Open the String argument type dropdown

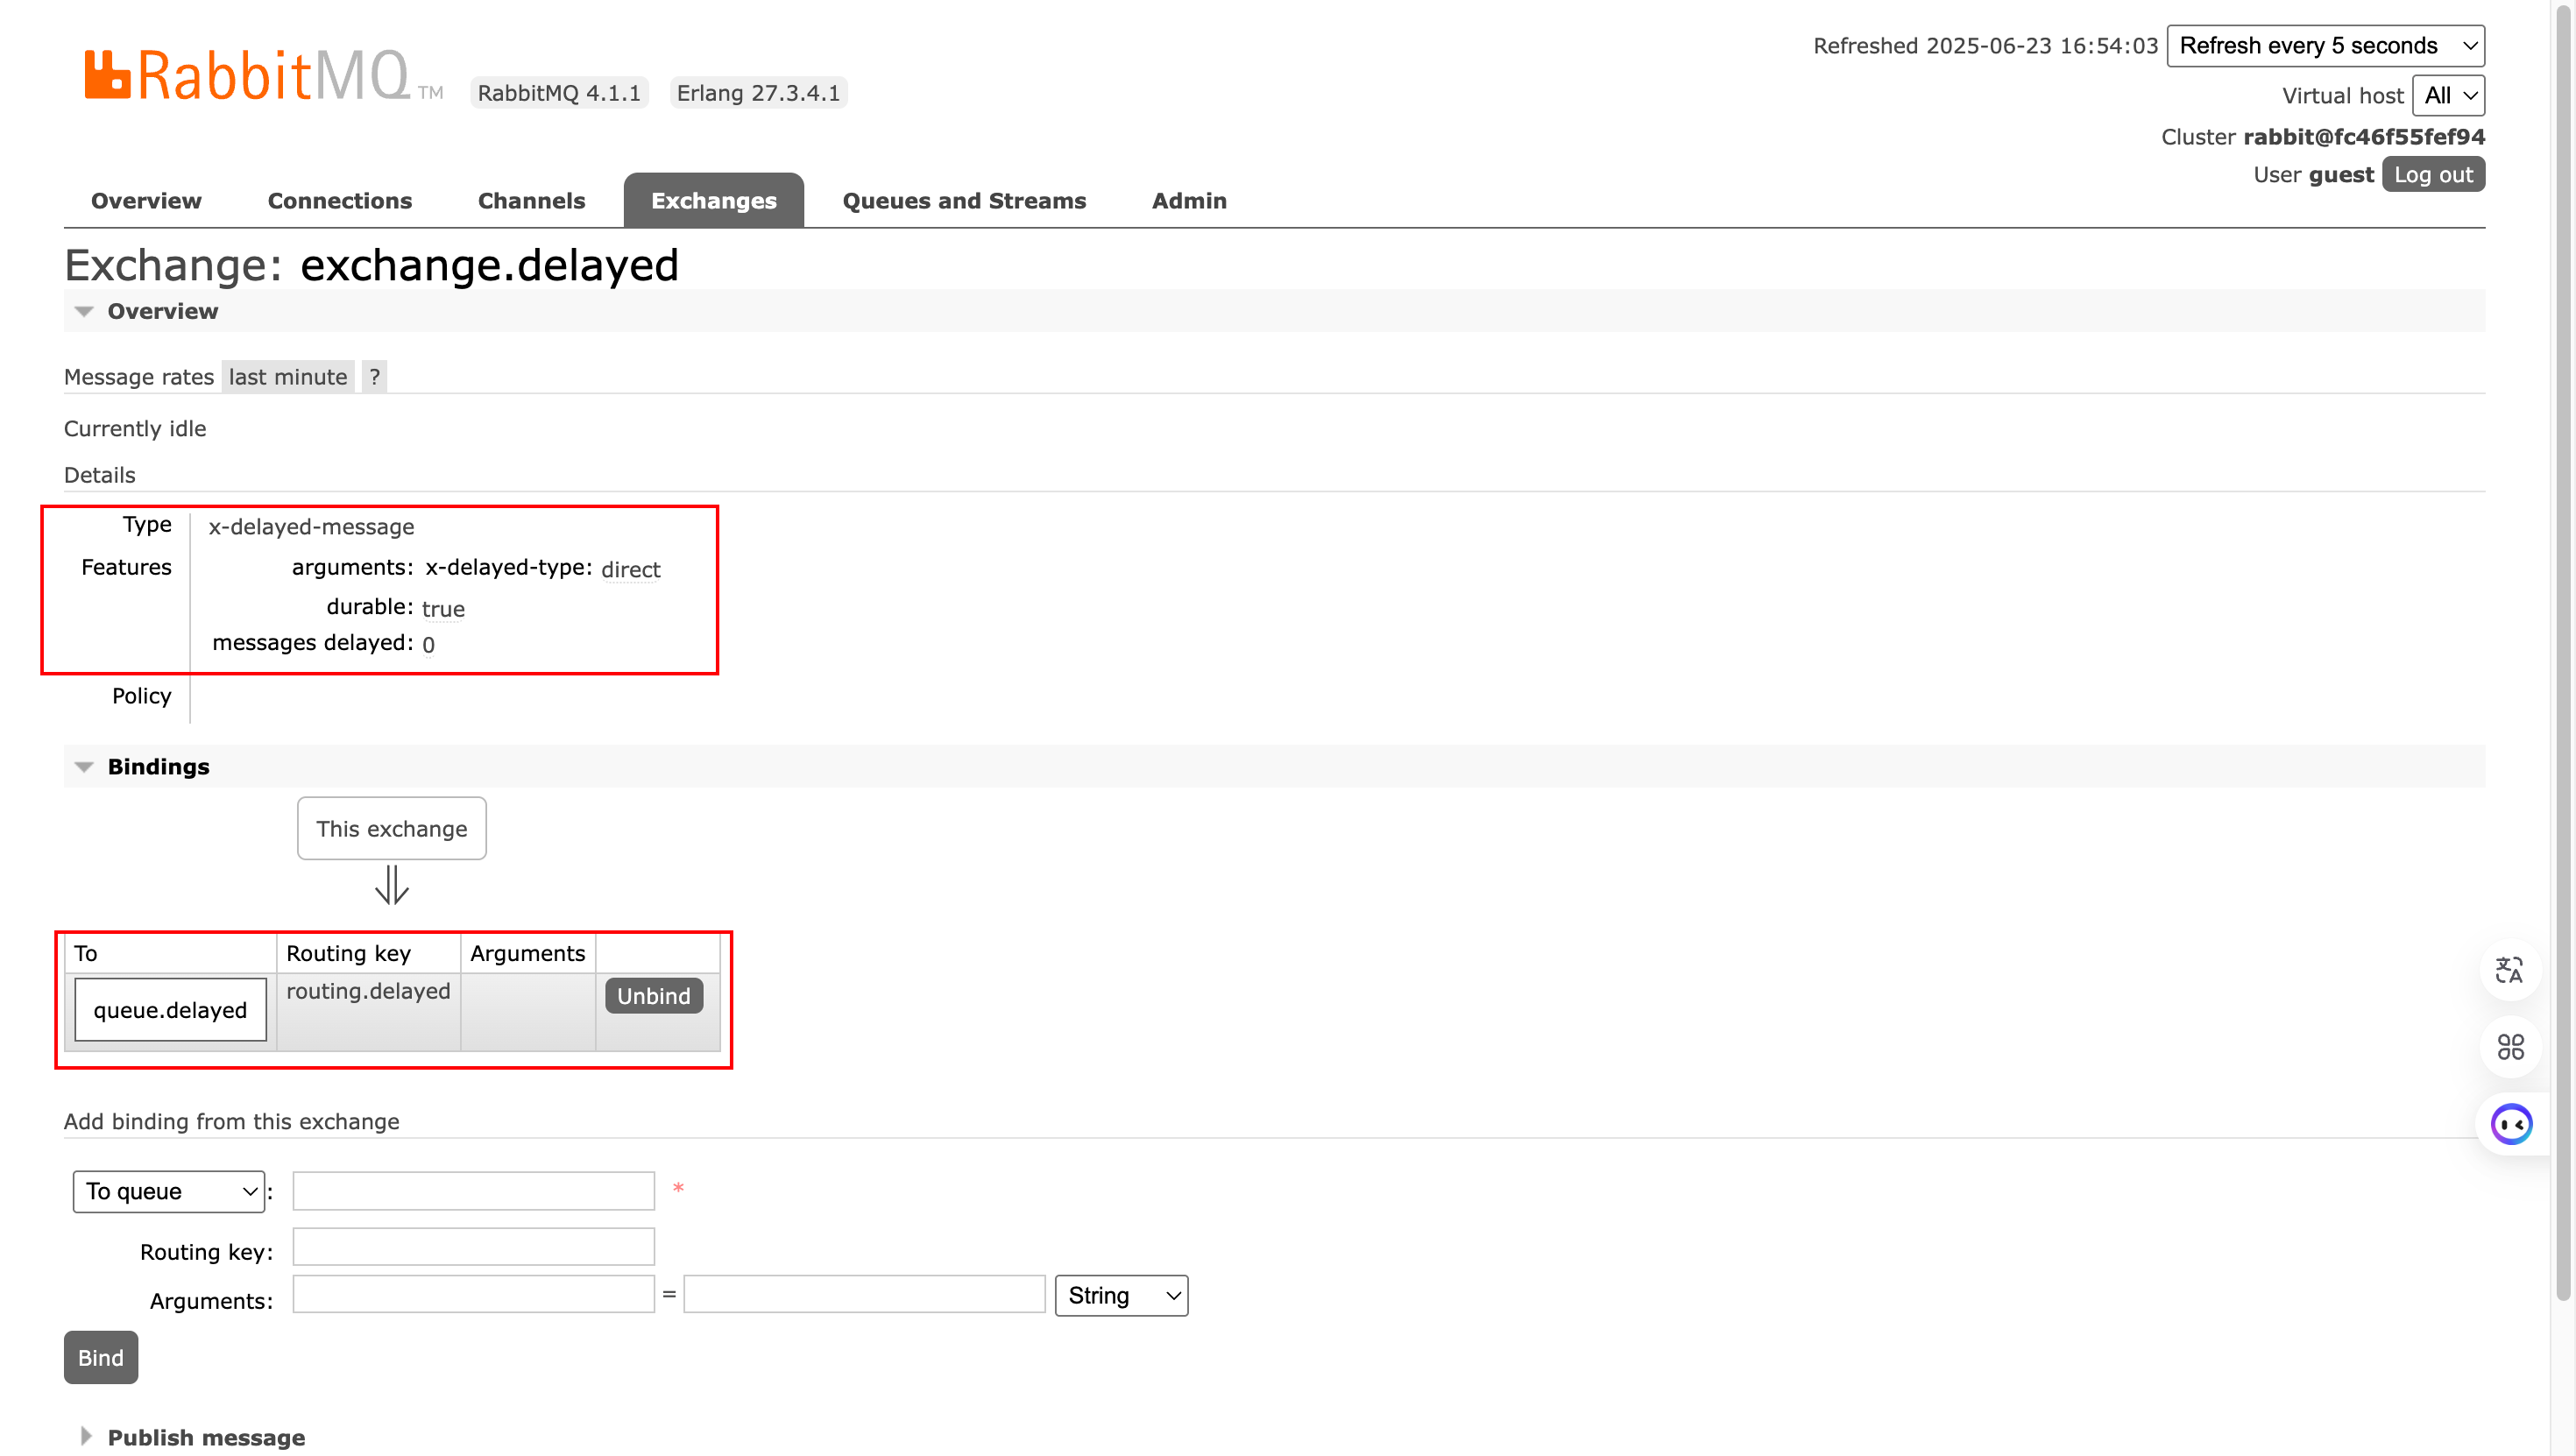click(1121, 1295)
